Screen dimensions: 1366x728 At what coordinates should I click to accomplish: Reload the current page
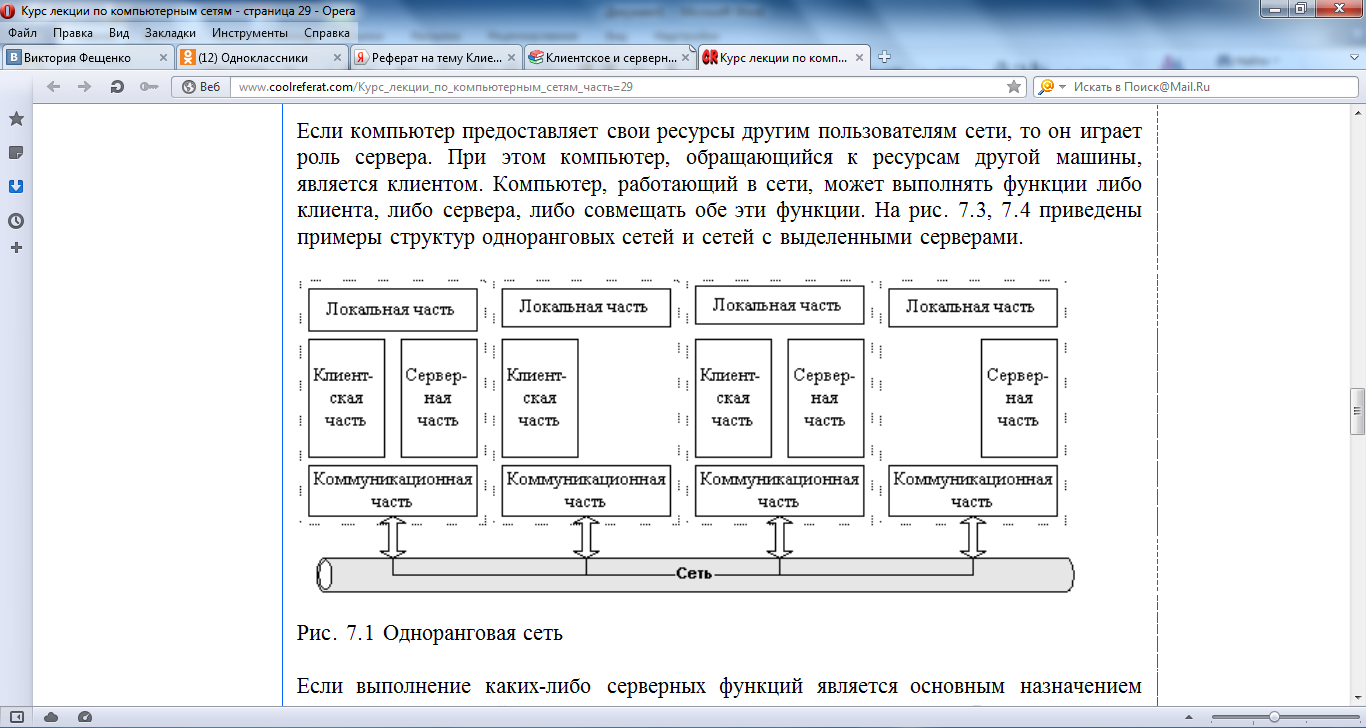[117, 87]
